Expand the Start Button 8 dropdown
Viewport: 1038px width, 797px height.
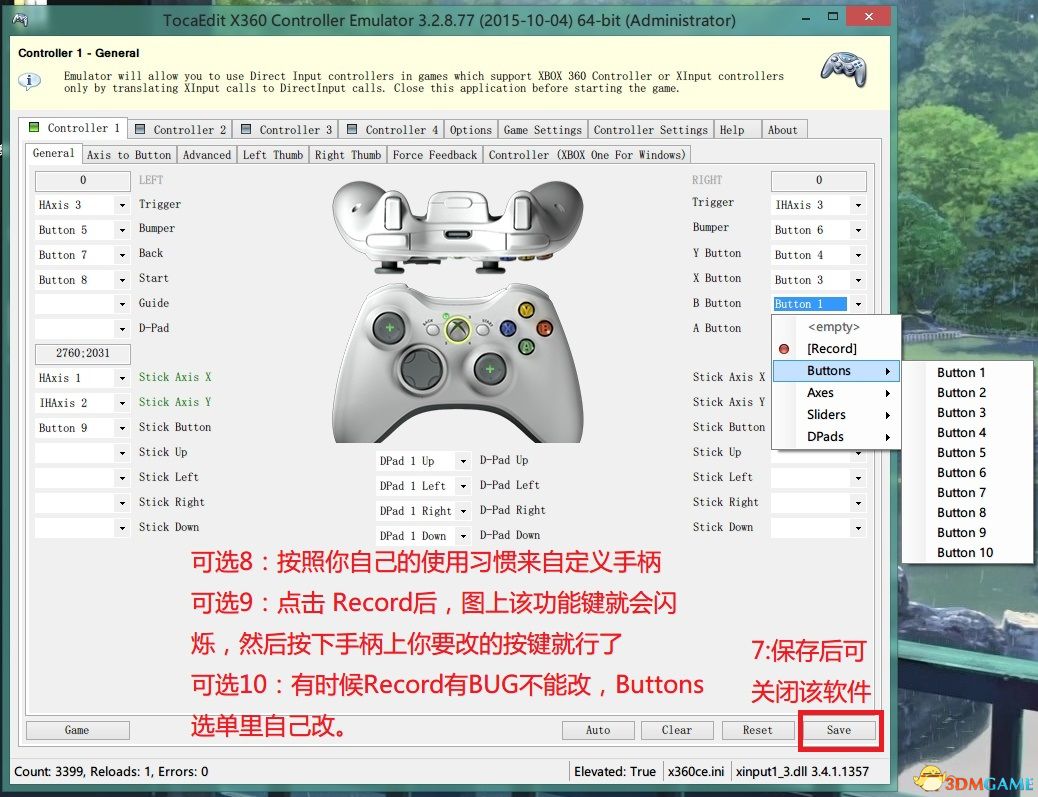122,280
